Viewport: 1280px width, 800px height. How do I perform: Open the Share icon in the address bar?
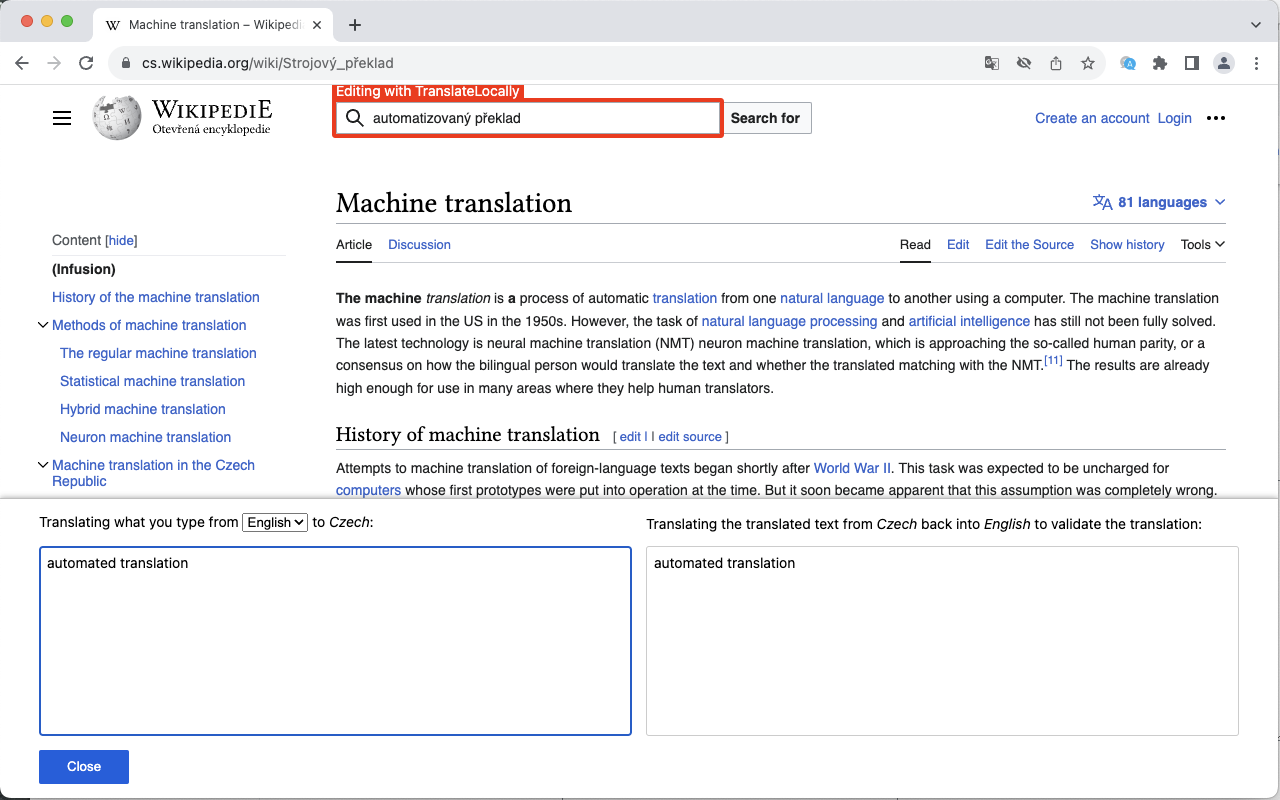coord(1055,62)
